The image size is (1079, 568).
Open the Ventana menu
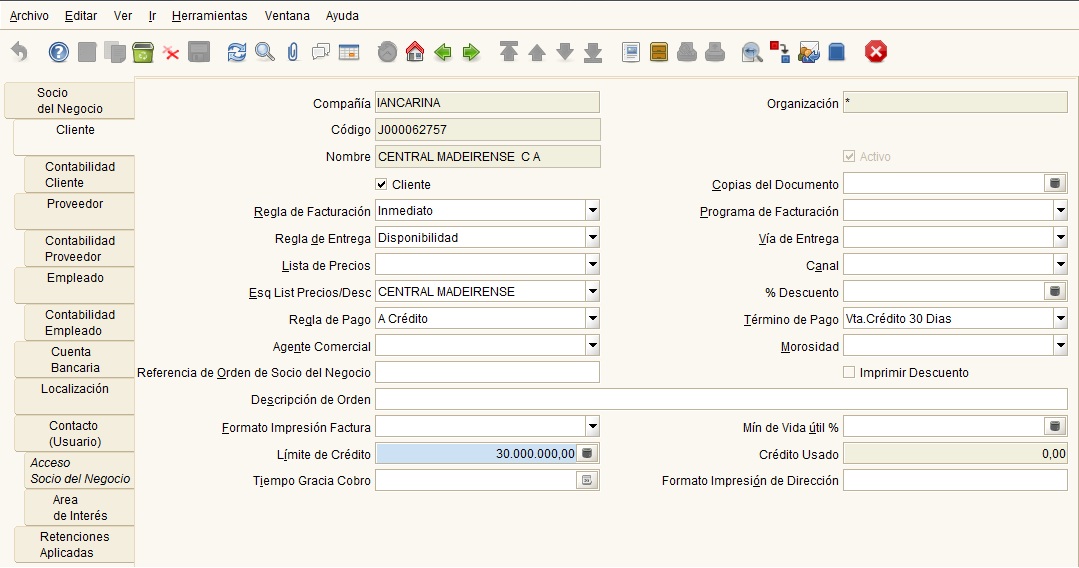[287, 15]
